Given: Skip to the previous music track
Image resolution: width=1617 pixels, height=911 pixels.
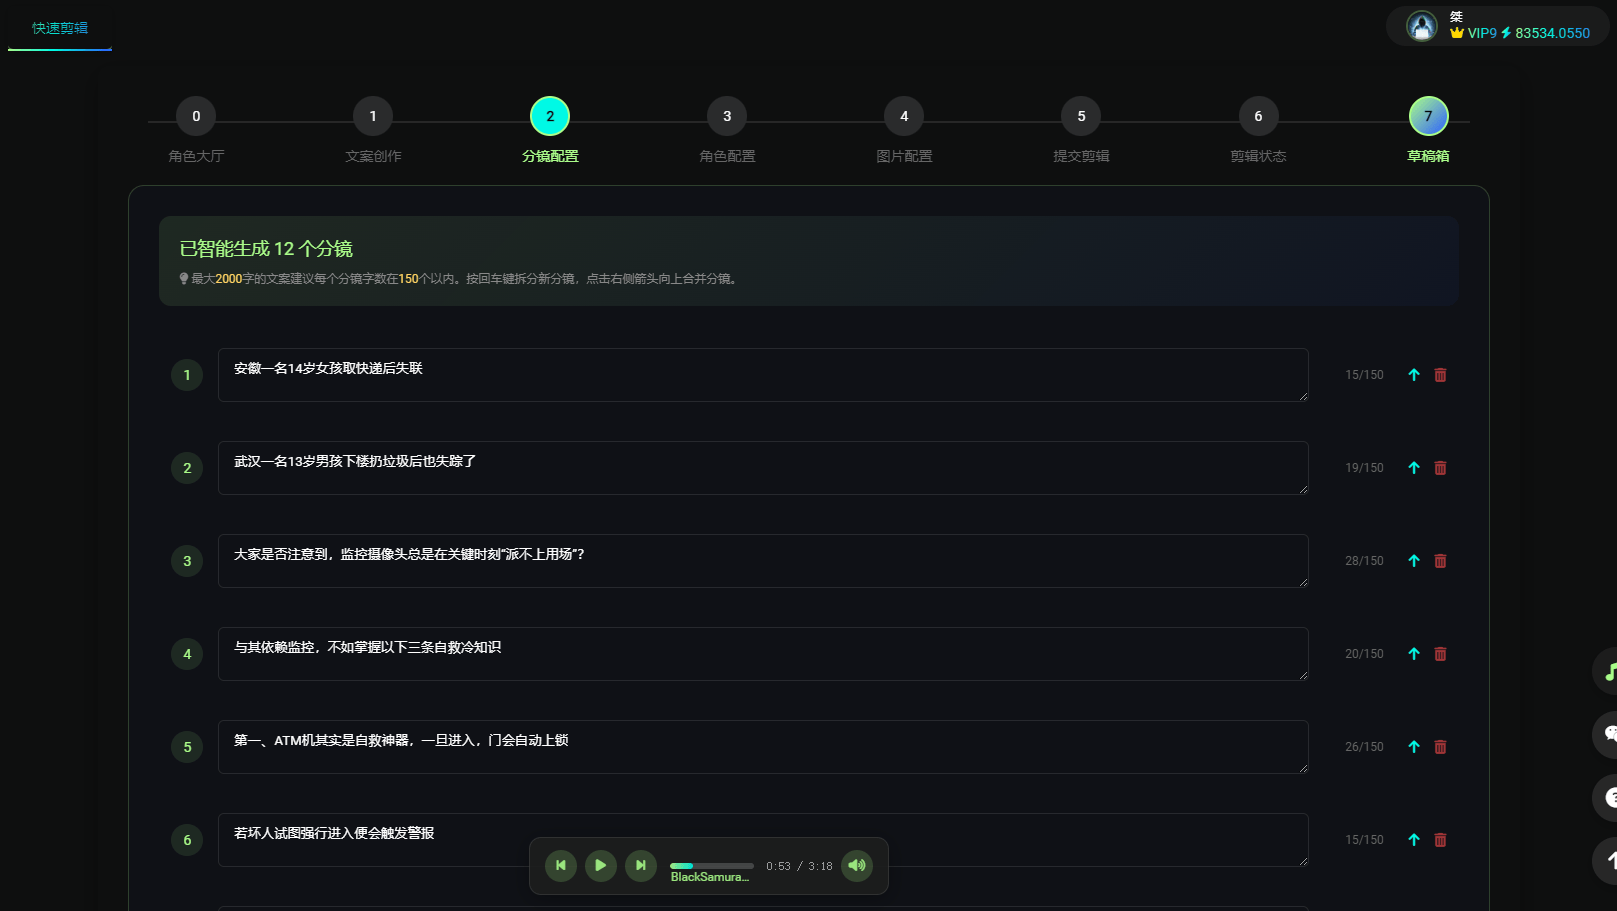Looking at the screenshot, I should [x=561, y=866].
